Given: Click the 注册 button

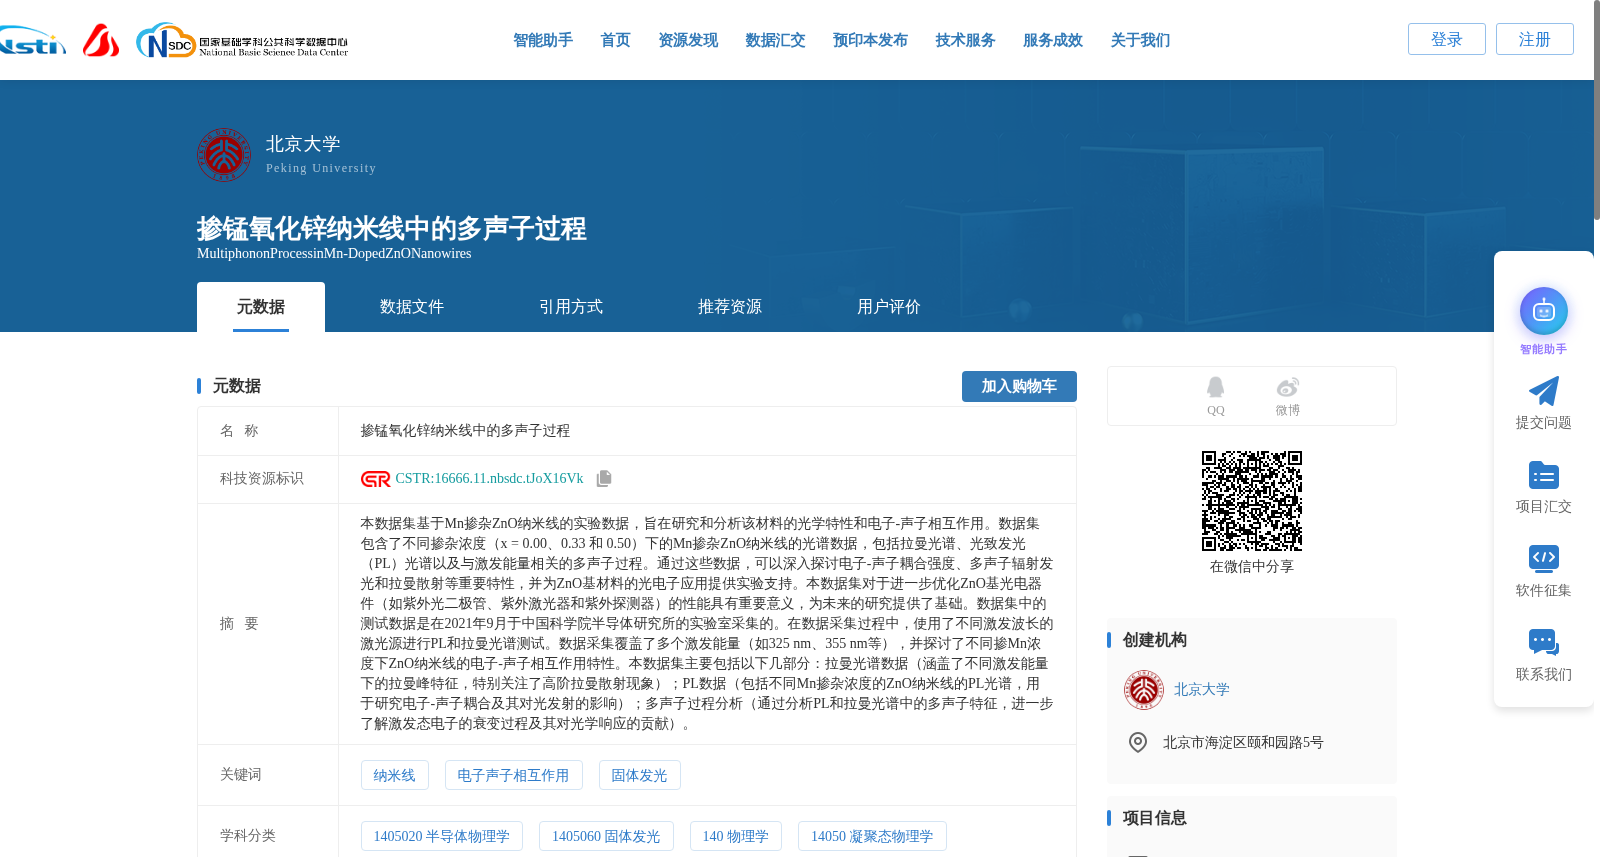Looking at the screenshot, I should [x=1535, y=39].
